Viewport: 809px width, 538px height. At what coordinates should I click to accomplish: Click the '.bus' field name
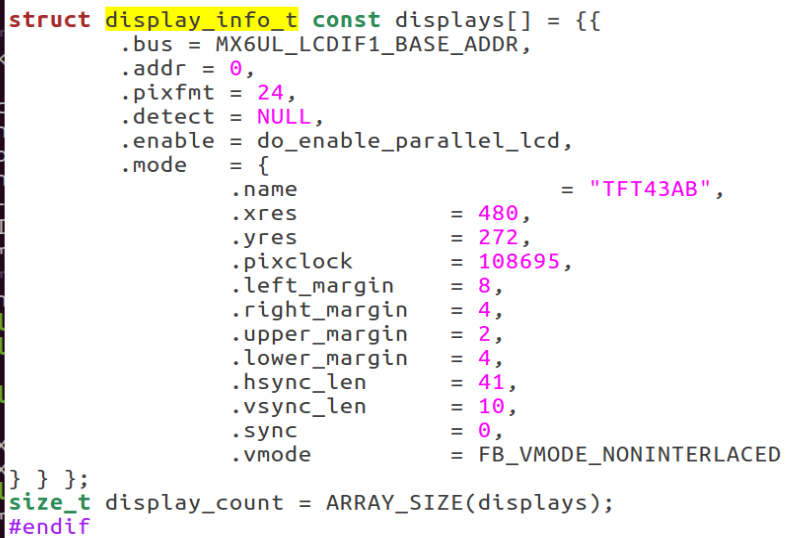coord(147,44)
